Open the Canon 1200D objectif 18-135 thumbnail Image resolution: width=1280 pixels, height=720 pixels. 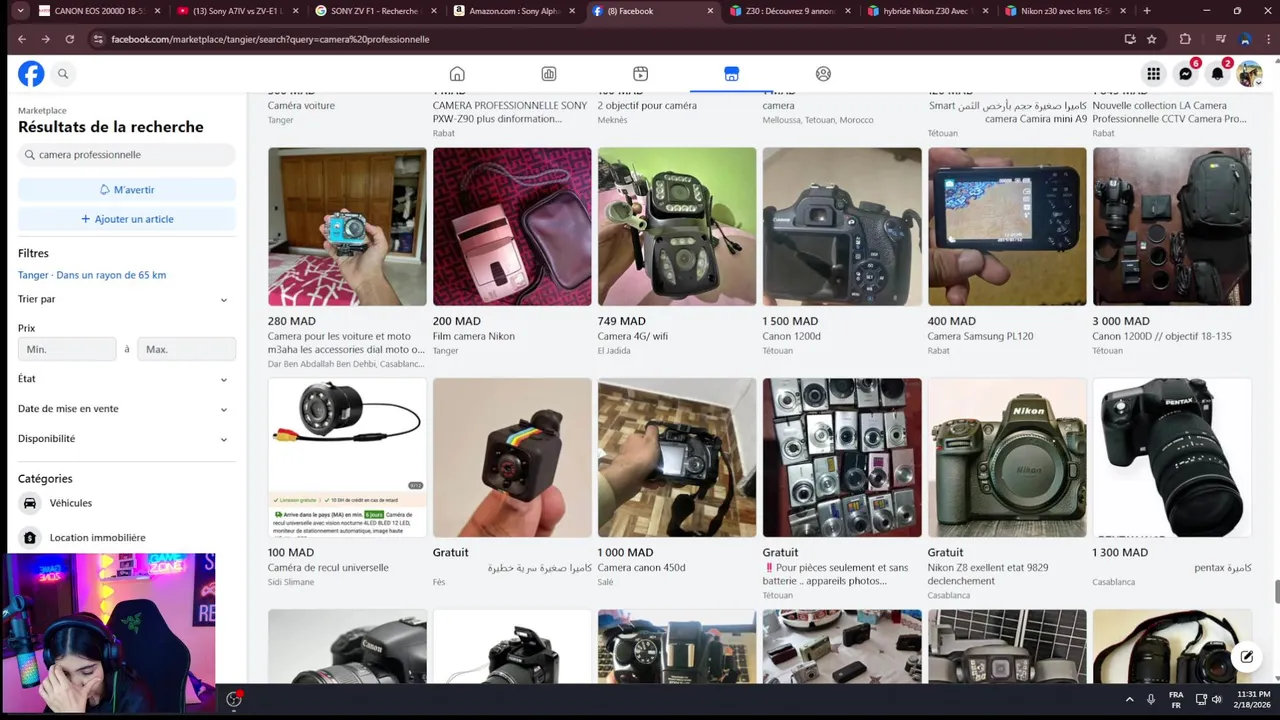[x=1172, y=227]
